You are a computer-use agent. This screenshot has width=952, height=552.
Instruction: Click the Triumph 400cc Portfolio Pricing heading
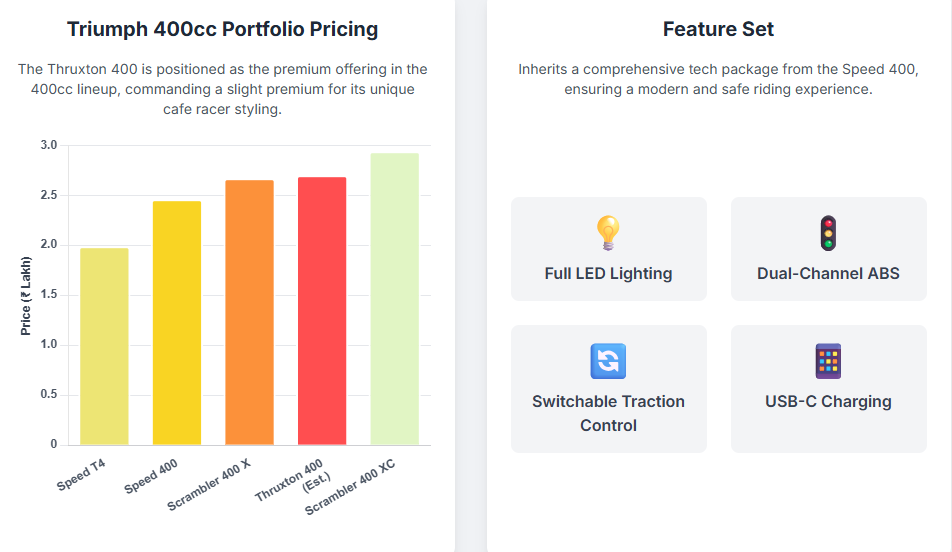(x=222, y=29)
